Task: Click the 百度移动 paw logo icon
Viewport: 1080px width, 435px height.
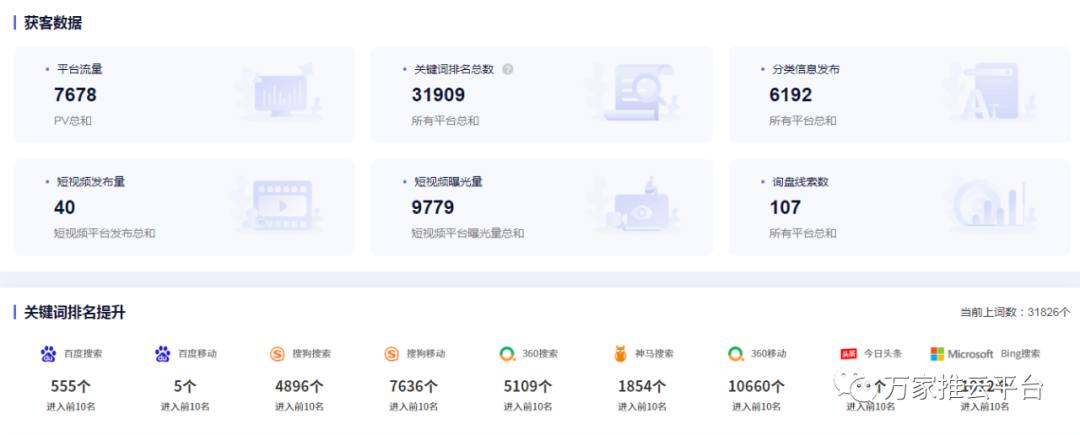Action: click(163, 354)
